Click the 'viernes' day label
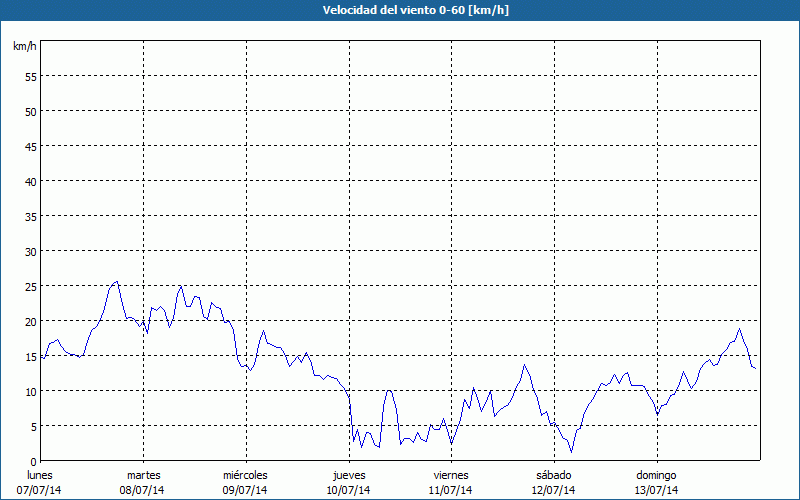Screen dimensions: 800x500 (451, 475)
